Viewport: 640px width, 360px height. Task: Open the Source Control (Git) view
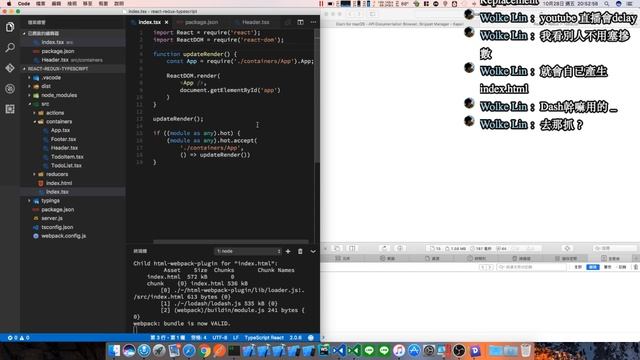tap(10, 68)
